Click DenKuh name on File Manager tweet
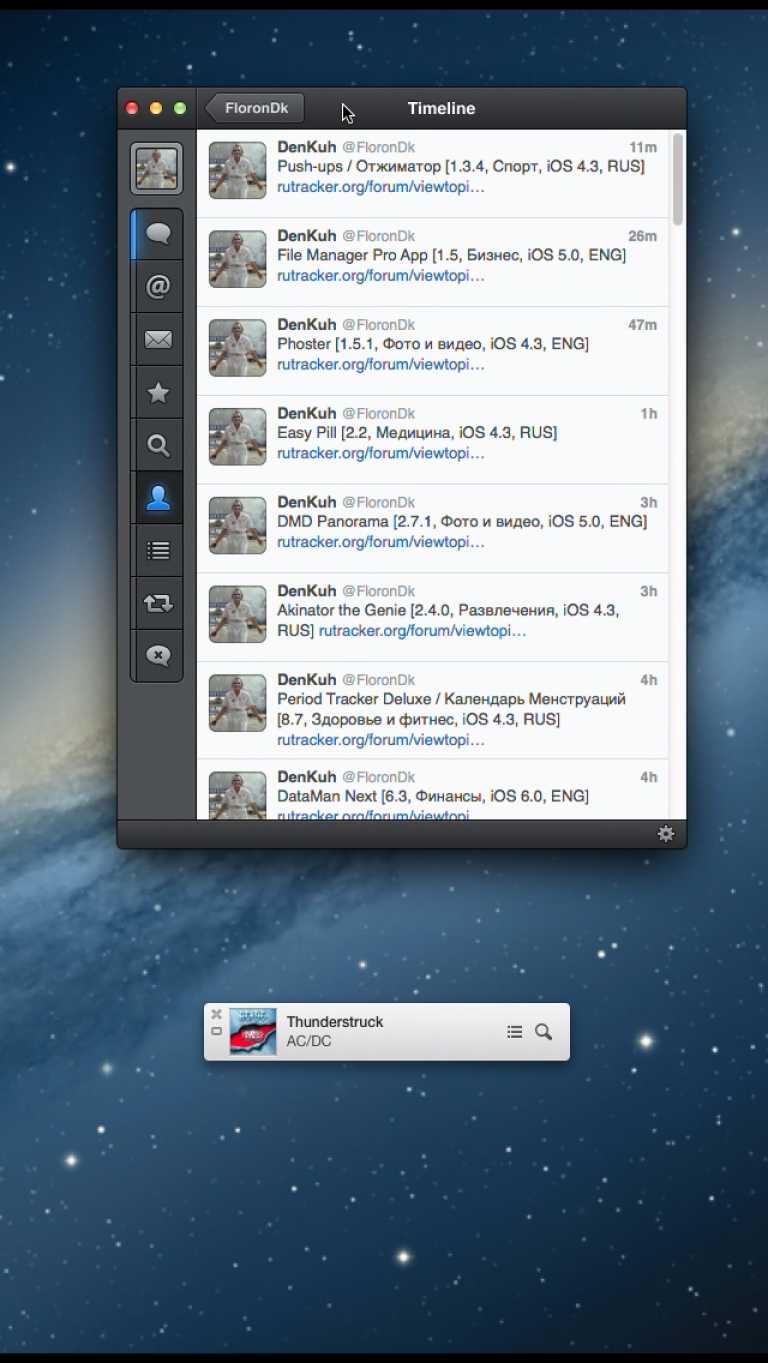Viewport: 768px width, 1363px height. 307,236
